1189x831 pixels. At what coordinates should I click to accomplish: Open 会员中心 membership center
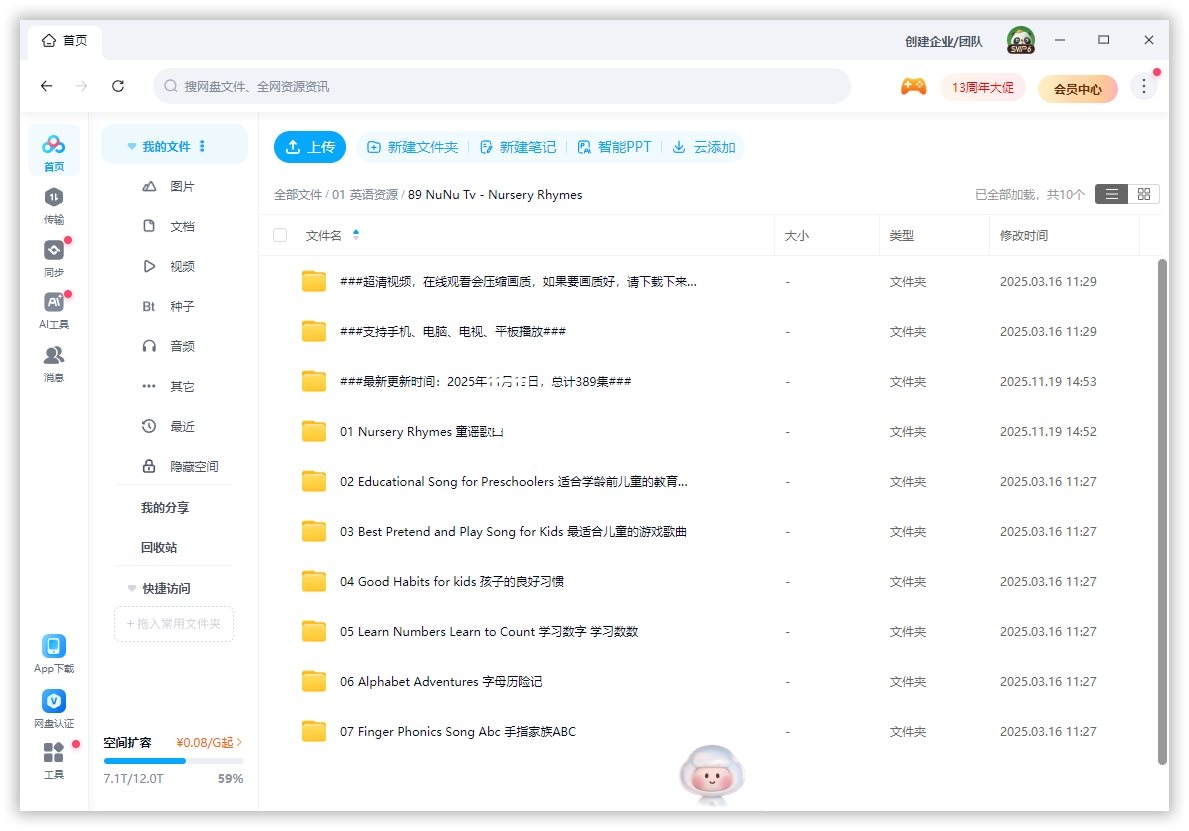click(x=1077, y=89)
